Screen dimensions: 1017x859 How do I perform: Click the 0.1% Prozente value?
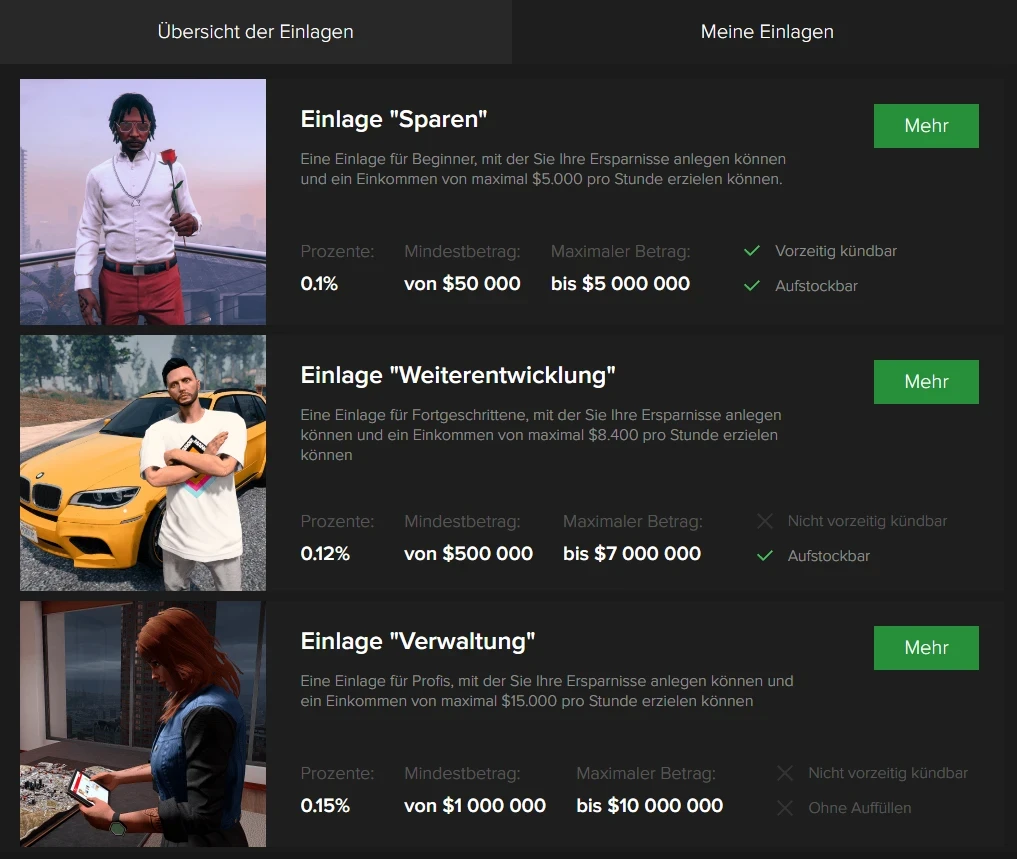[x=320, y=284]
